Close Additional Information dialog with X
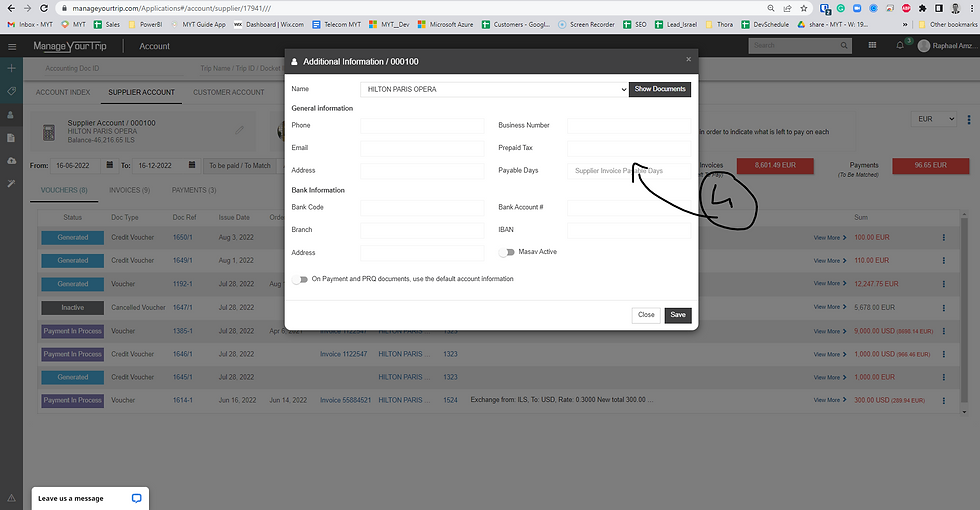This screenshot has height=510, width=980. point(688,59)
